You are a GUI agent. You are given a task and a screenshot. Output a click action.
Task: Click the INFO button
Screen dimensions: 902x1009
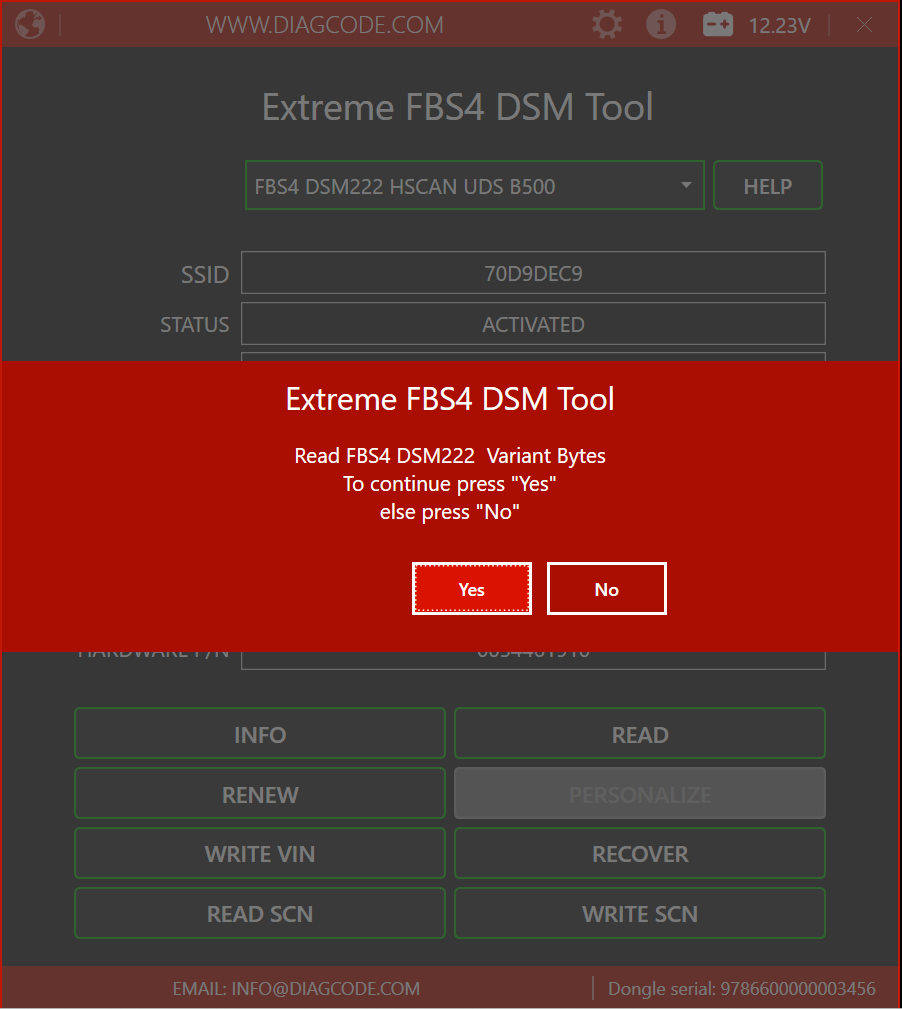[x=260, y=734]
